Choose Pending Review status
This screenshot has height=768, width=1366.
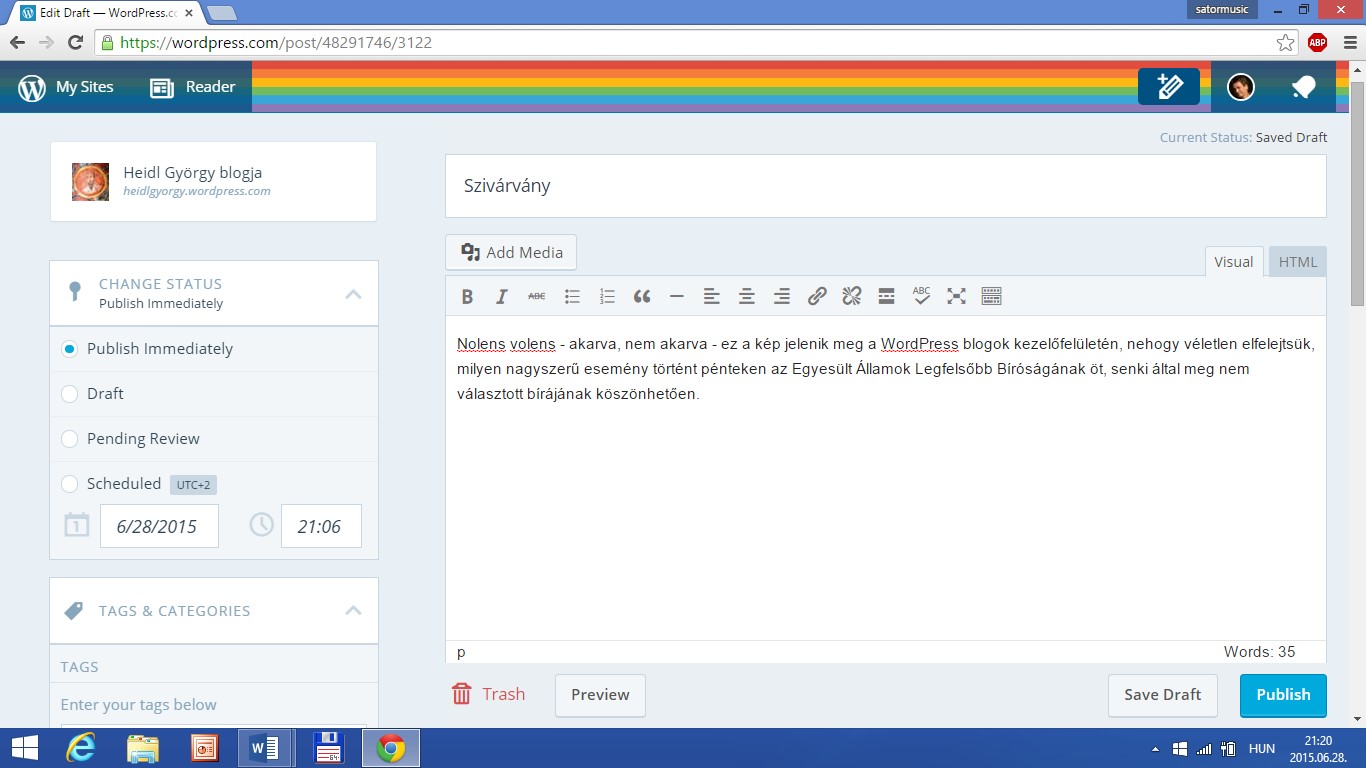[70, 439]
